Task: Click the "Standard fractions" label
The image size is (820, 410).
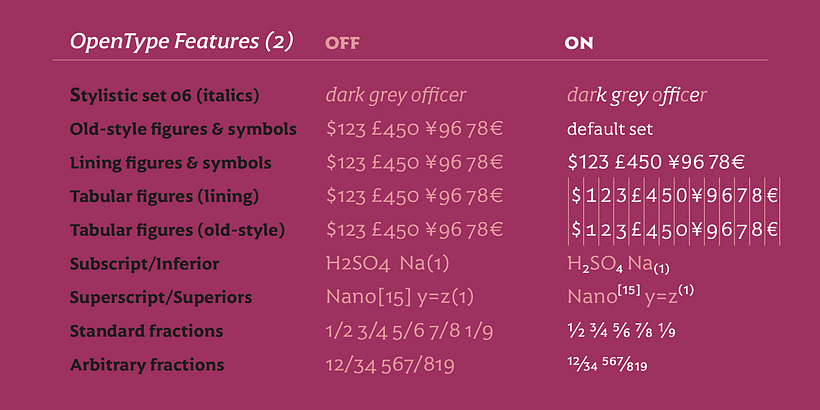Action: (x=146, y=331)
